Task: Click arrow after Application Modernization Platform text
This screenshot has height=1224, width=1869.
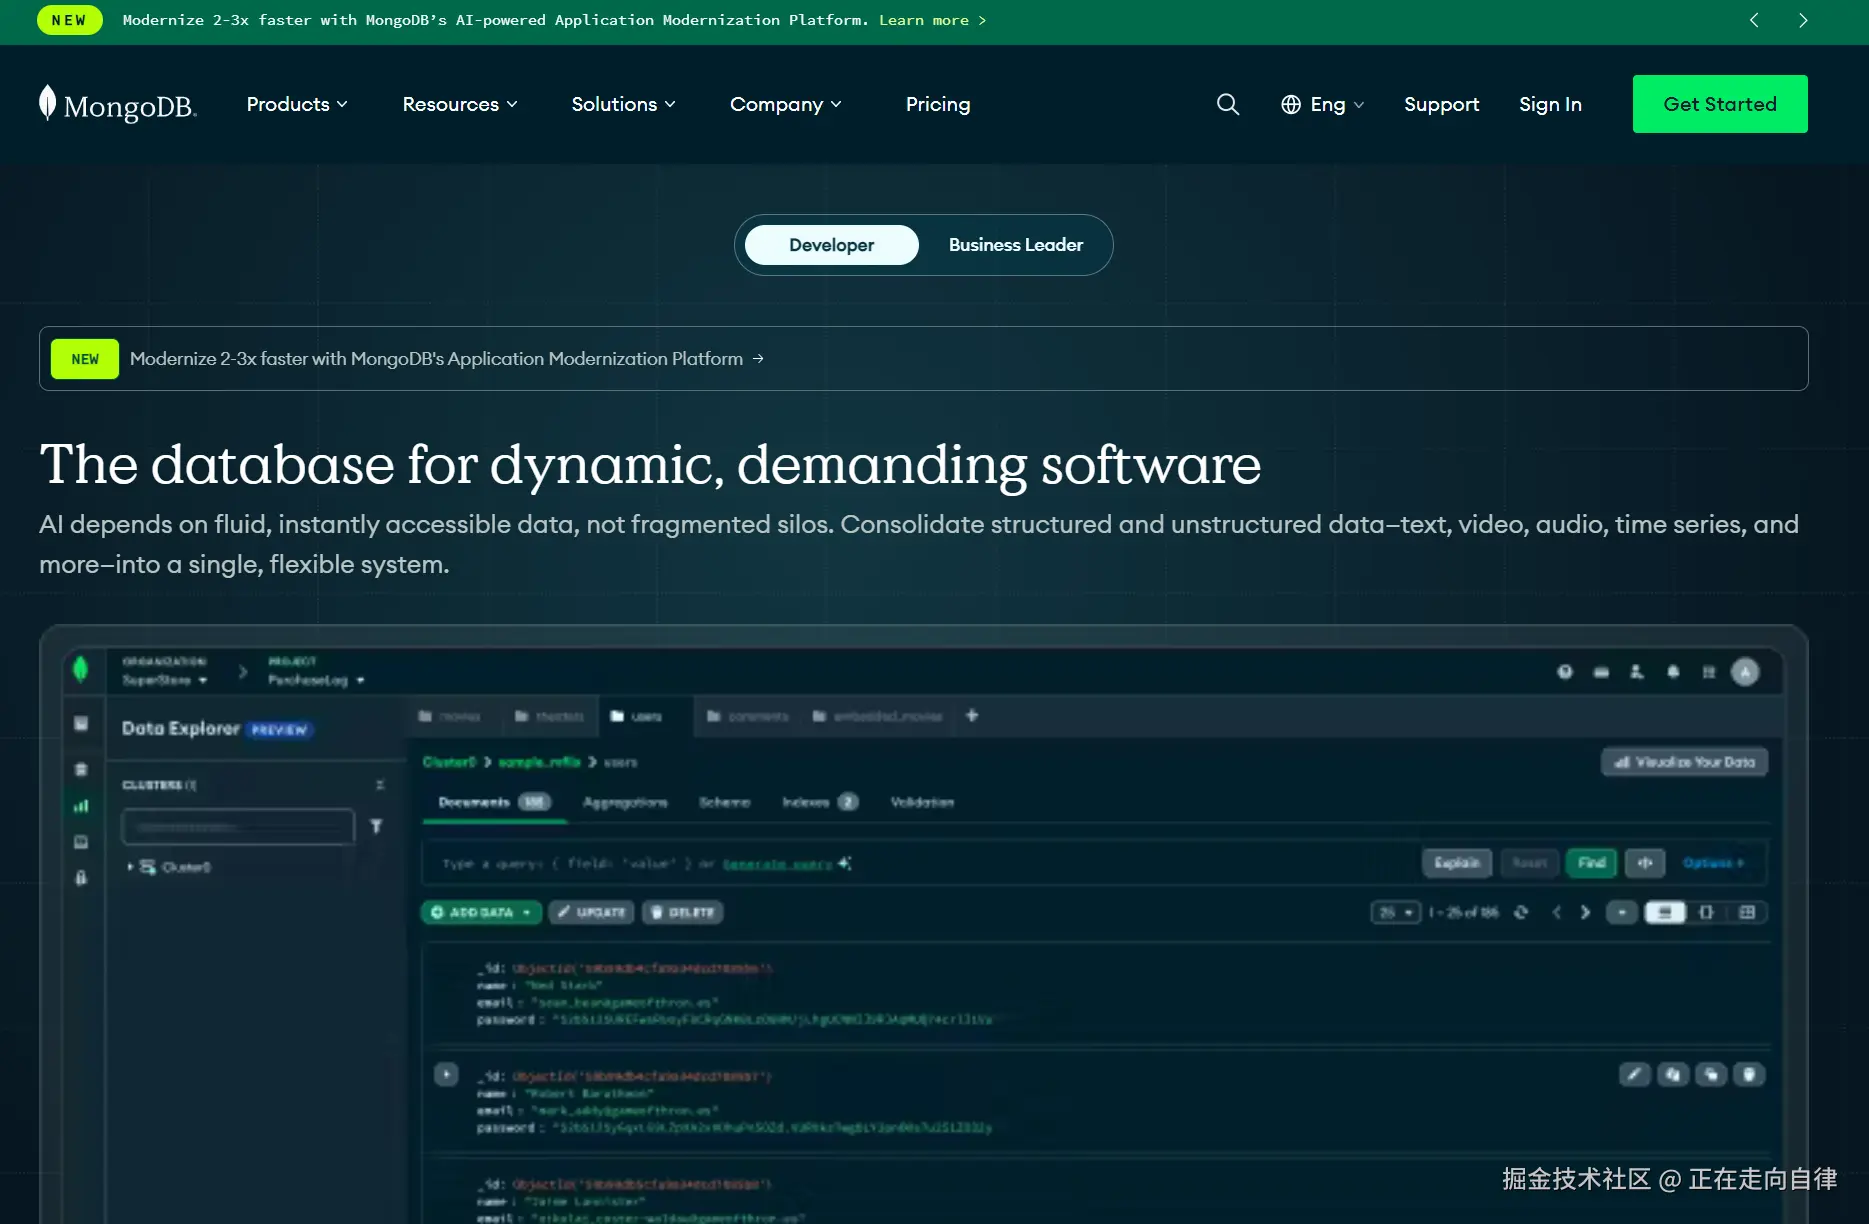Action: point(758,359)
